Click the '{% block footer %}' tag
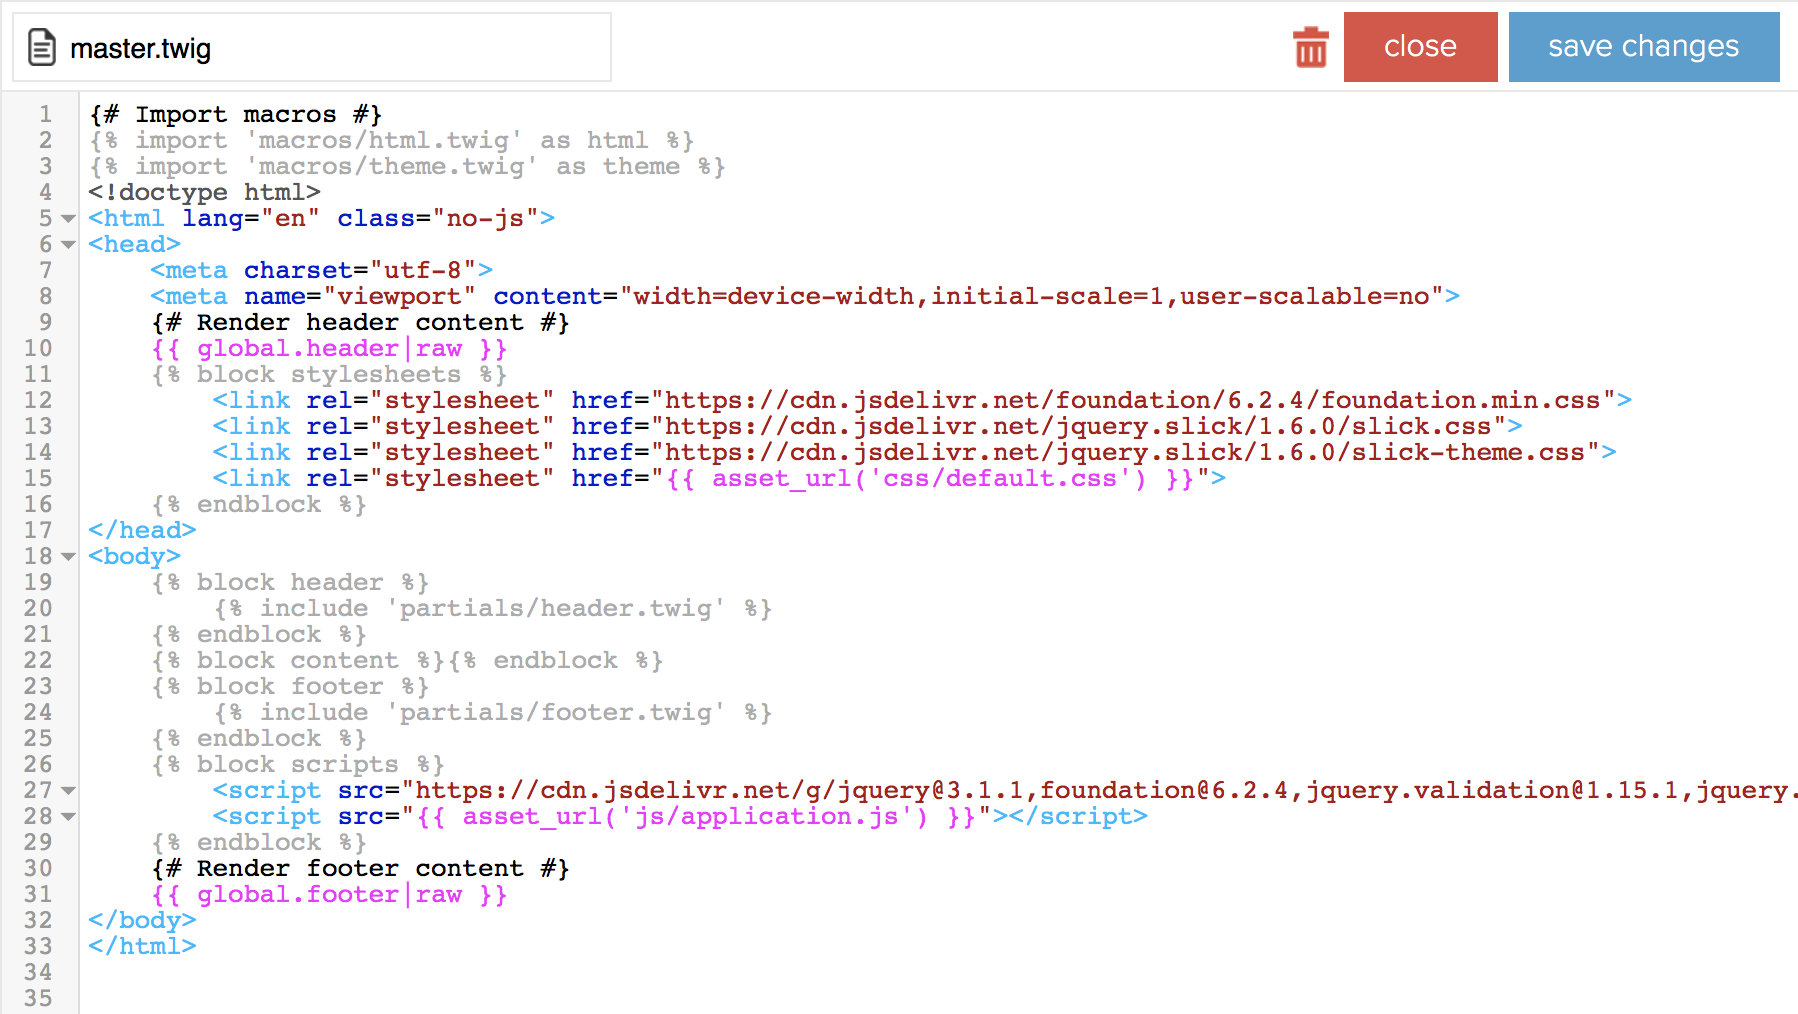Viewport: 1798px width, 1014px height. 290,686
